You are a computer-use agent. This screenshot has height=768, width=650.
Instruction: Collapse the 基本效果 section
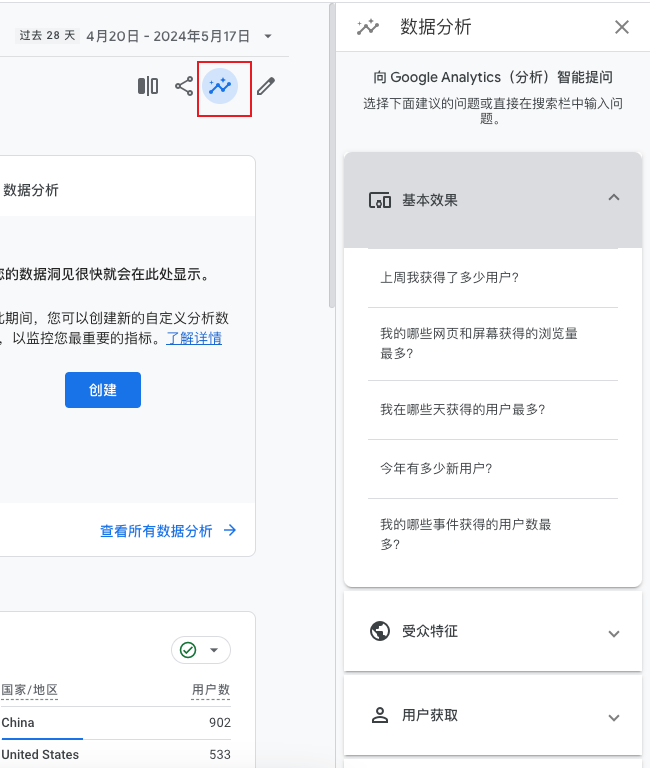tap(614, 197)
